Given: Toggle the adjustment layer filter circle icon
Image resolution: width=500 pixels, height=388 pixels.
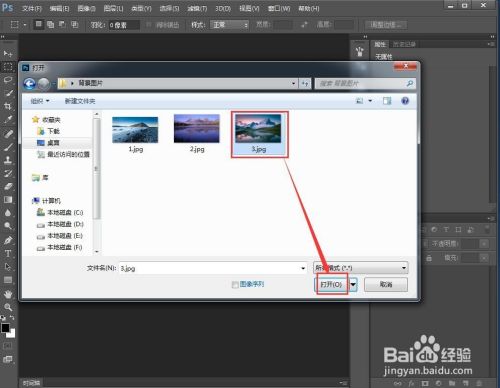Looking at the screenshot, I should 434,230.
